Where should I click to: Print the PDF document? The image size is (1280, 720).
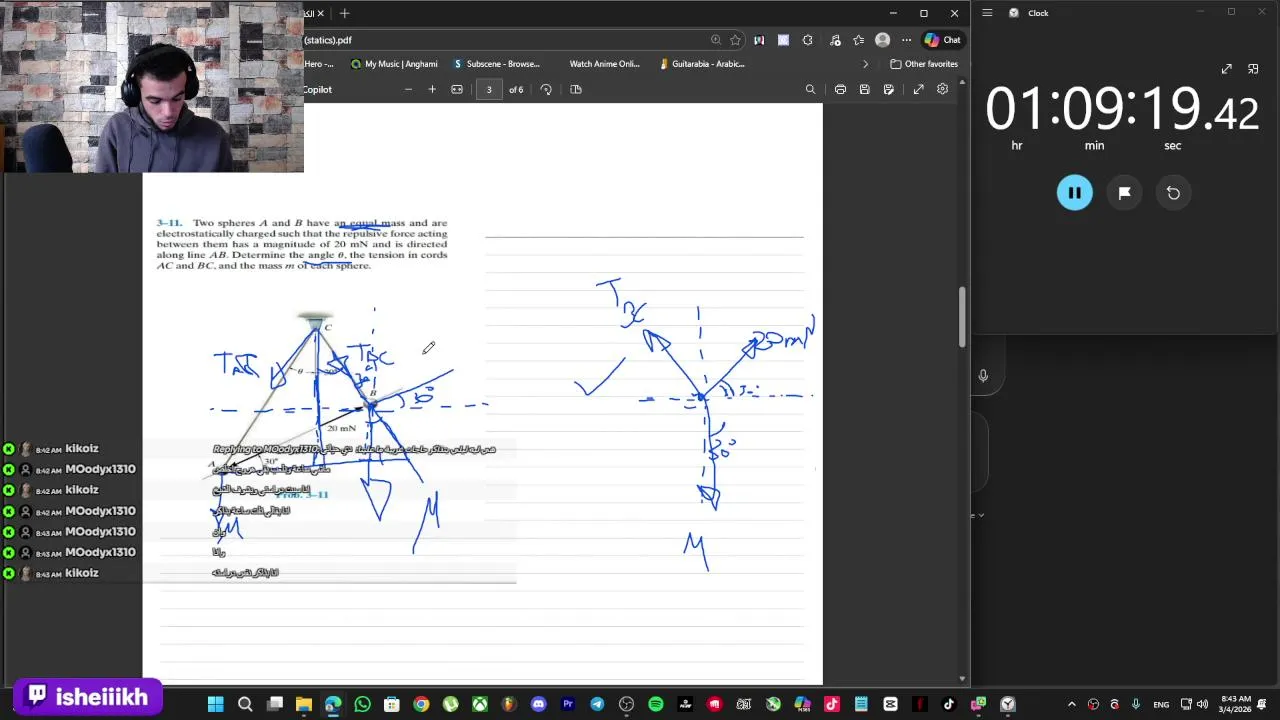coord(840,89)
